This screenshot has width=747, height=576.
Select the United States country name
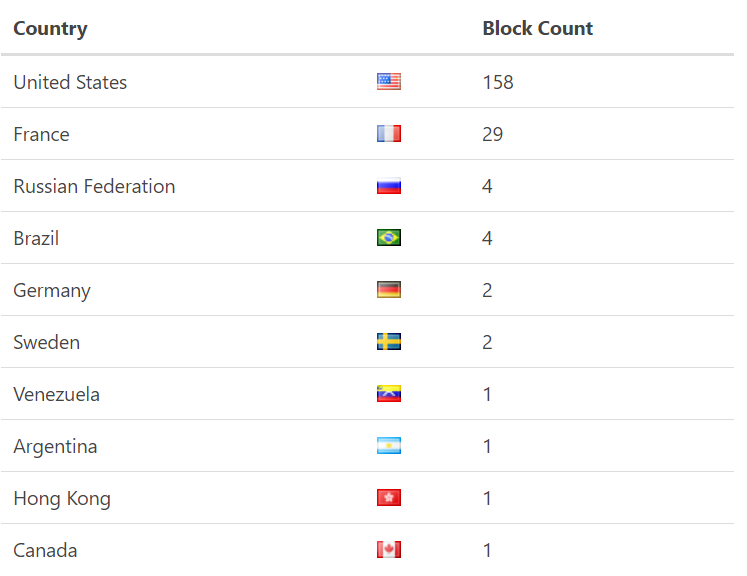pyautogui.click(x=70, y=82)
